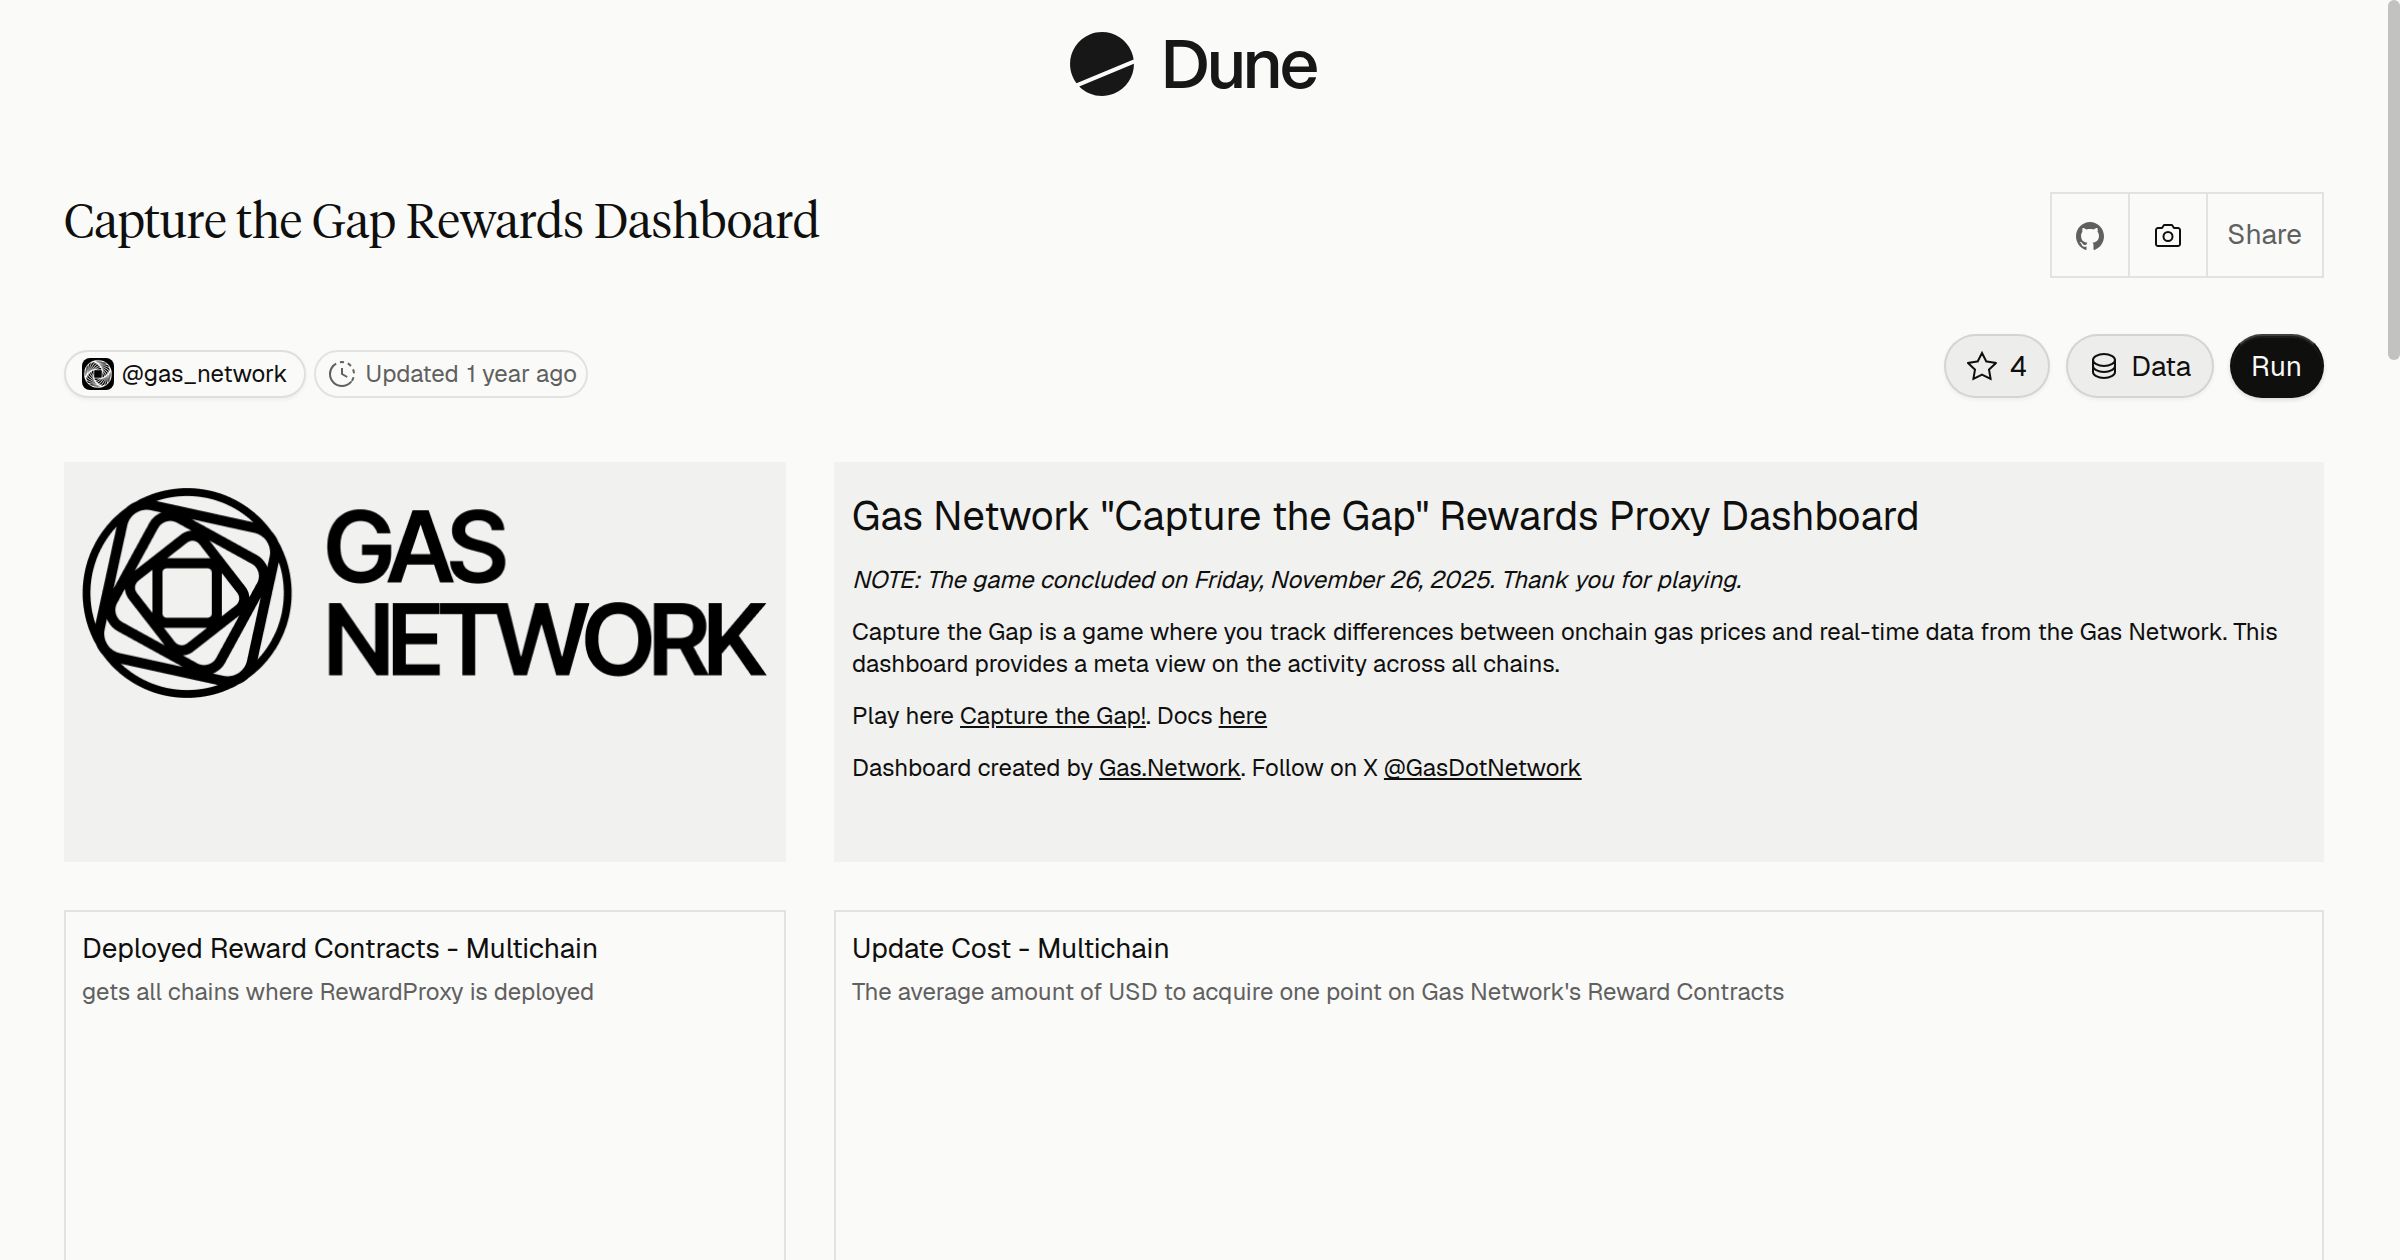Click the Capture the Gap Rewards Dashboard heading
The height and width of the screenshot is (1260, 2400).
[441, 221]
